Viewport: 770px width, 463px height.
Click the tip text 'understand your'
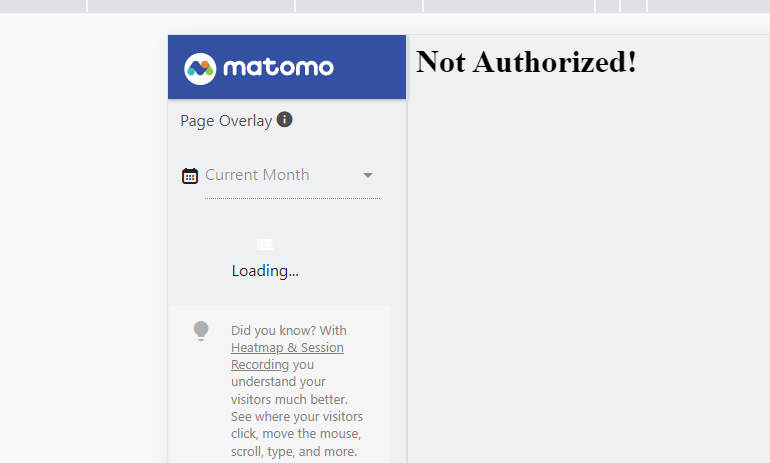click(x=278, y=382)
